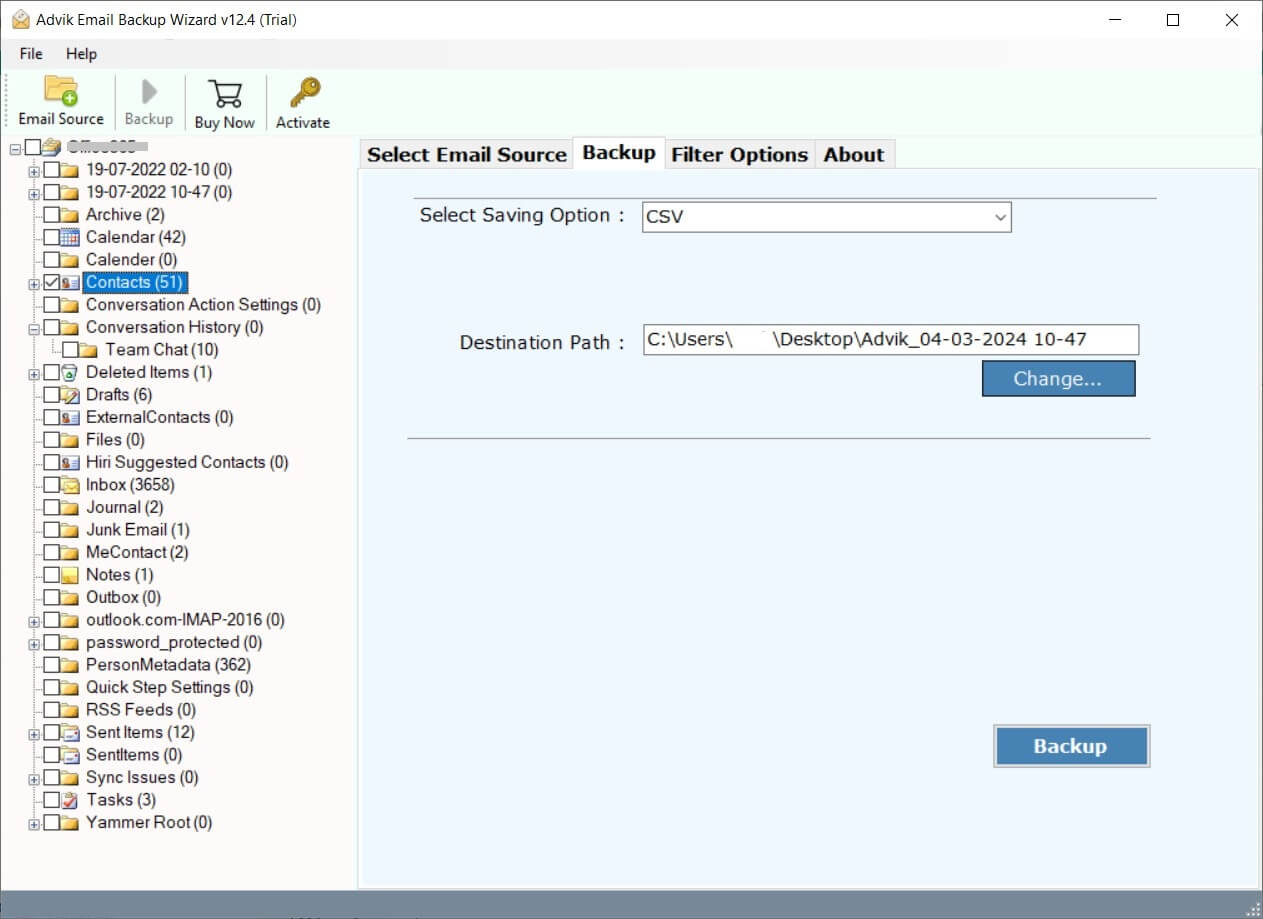The image size is (1263, 919).
Task: Check the Calendar (42) checkbox
Action: tap(52, 237)
